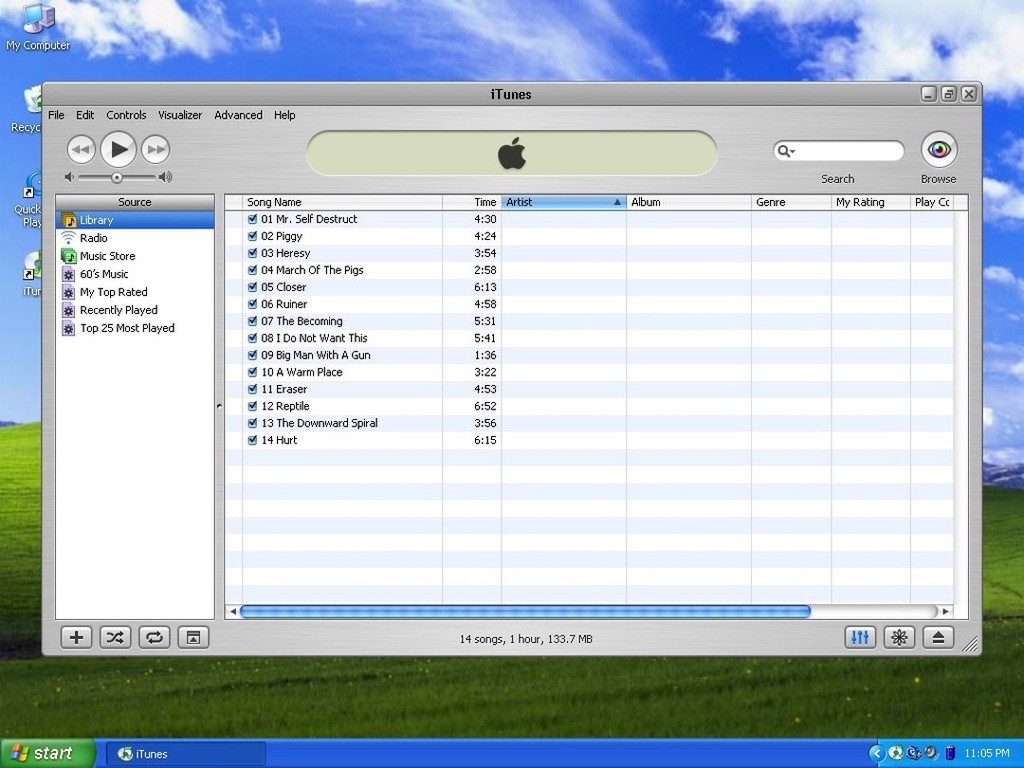Reverse sort using the Artist column arrow

click(617, 202)
